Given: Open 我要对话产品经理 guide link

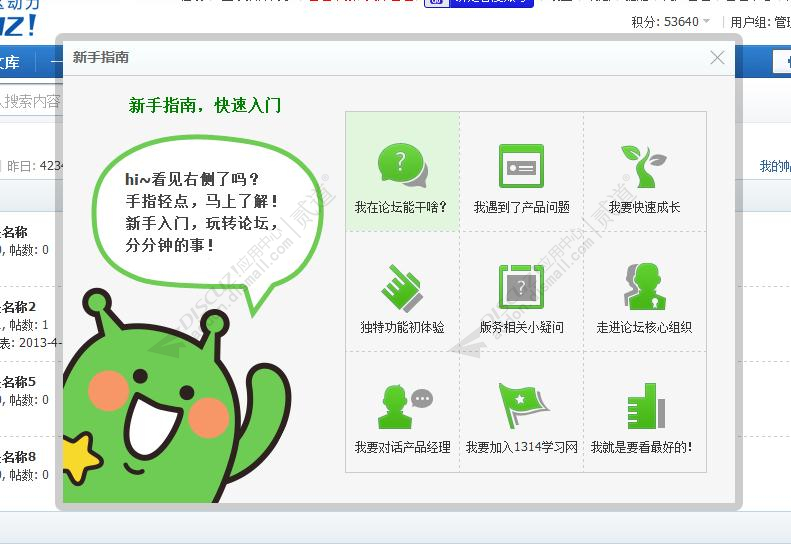Looking at the screenshot, I should (402, 447).
